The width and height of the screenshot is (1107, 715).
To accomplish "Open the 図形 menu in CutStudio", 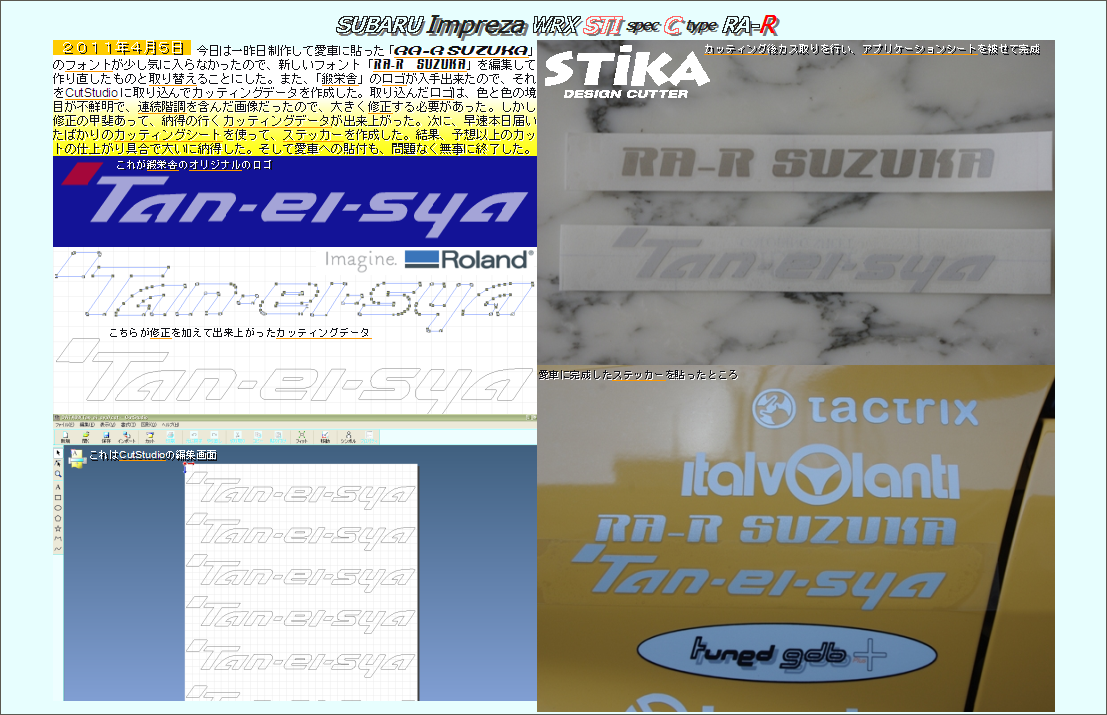I will click(x=148, y=425).
